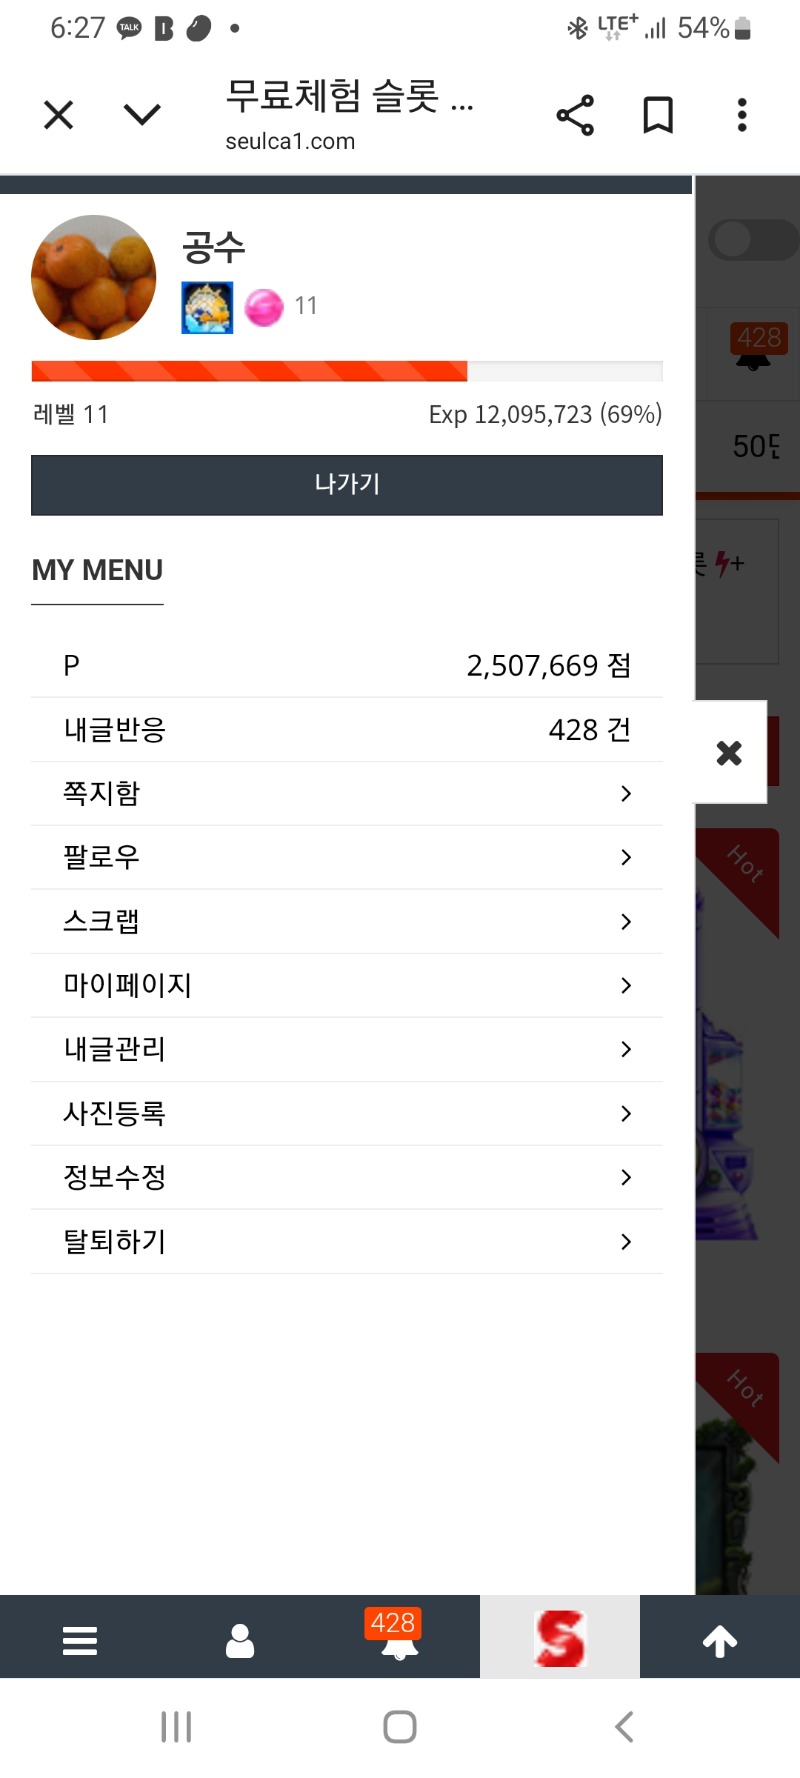Open the hamburger menu in bottom bar
The width and height of the screenshot is (800, 1778).
click(80, 1641)
